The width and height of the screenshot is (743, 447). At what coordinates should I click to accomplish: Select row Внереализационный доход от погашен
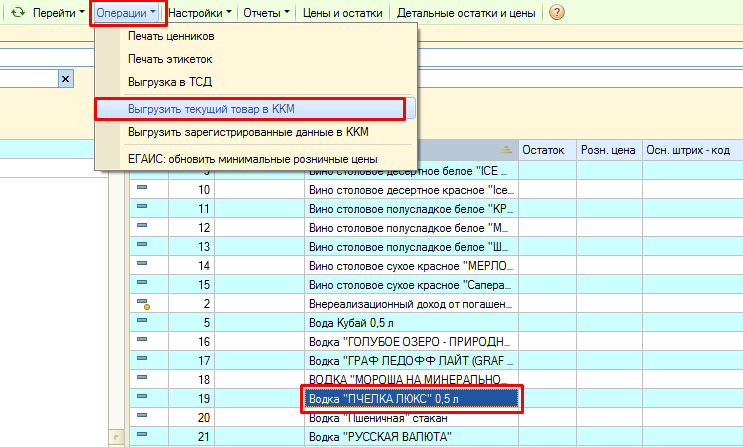(411, 304)
